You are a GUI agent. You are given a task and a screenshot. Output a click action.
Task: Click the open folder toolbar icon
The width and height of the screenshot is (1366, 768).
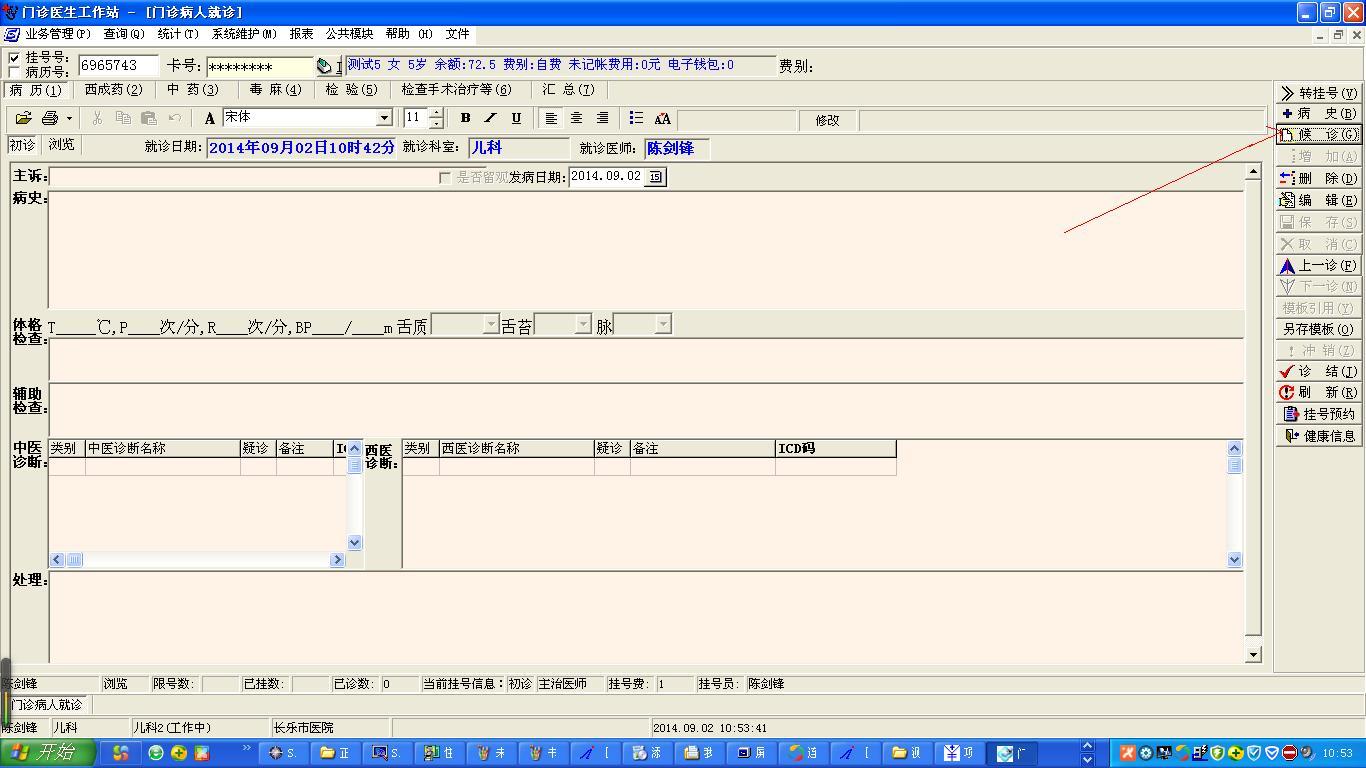pos(24,118)
